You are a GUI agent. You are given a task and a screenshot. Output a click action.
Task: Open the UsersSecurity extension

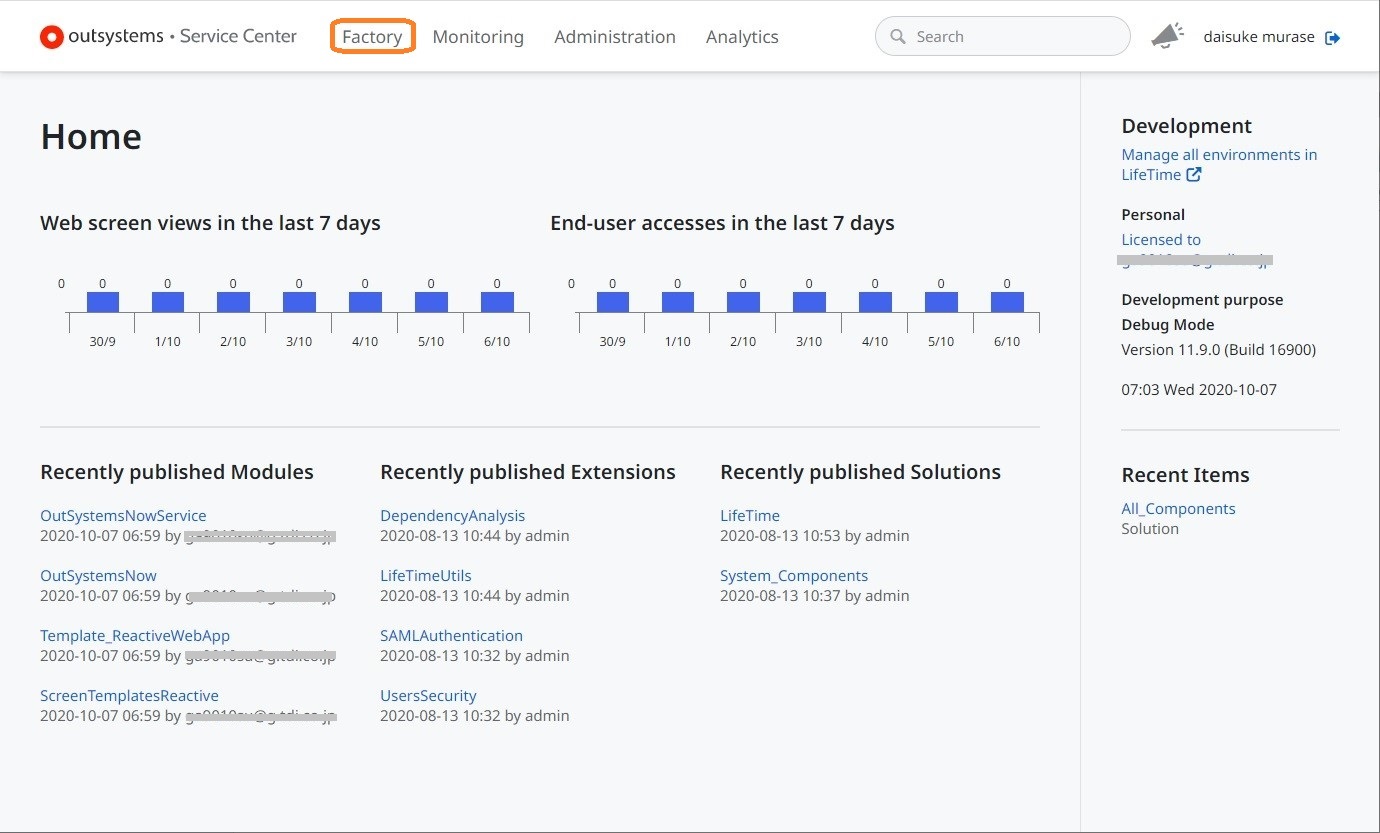pos(428,696)
